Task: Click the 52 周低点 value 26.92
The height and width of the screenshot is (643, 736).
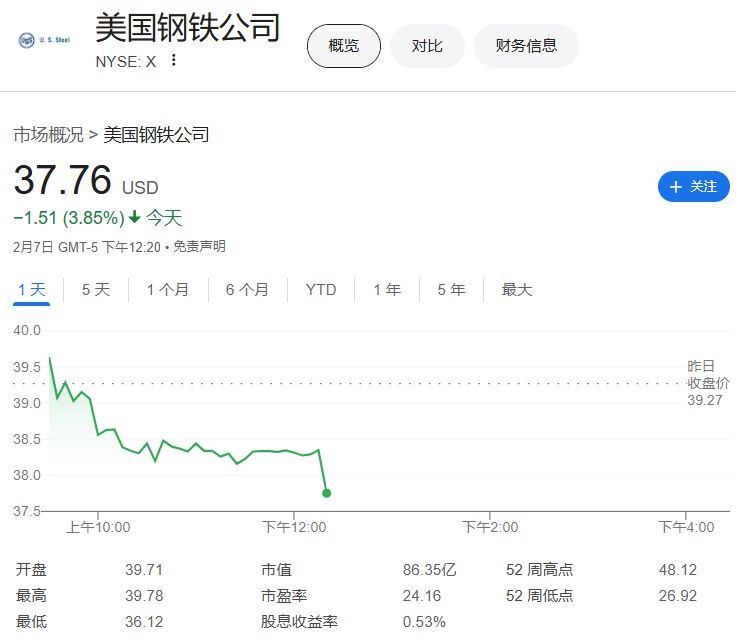Action: coord(678,596)
